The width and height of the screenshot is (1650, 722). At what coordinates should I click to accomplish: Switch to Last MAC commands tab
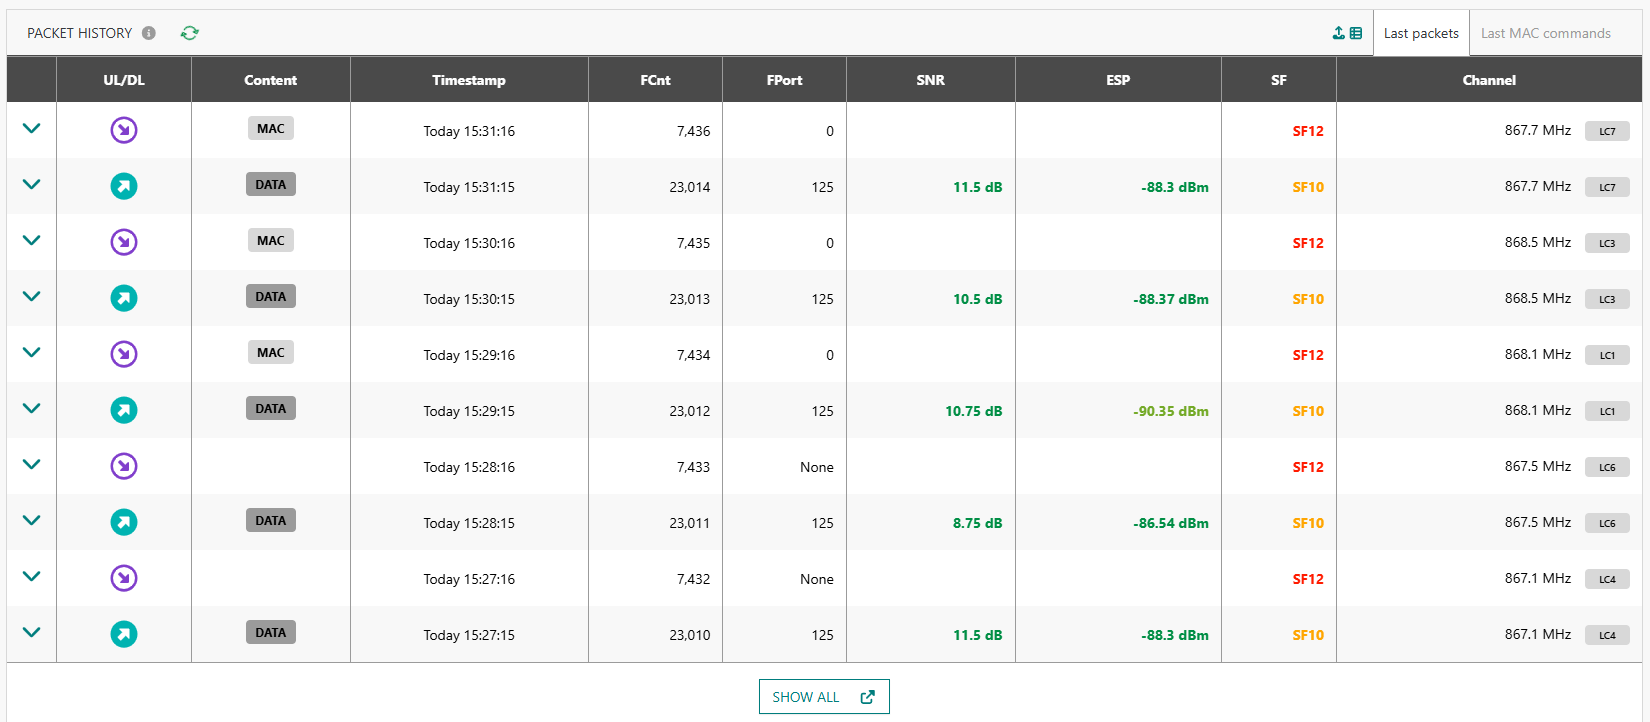1545,33
